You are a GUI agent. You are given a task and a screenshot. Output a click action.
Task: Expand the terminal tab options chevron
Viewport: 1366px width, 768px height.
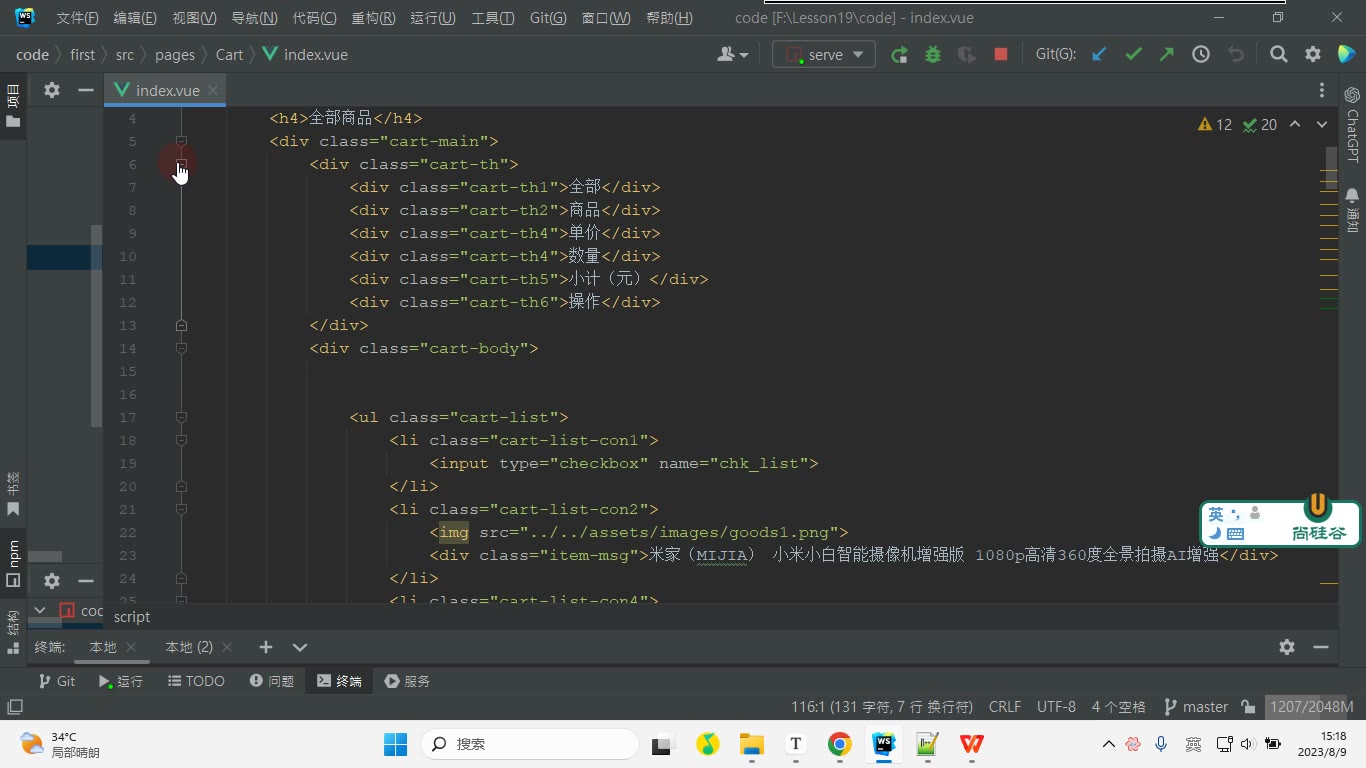click(x=299, y=647)
